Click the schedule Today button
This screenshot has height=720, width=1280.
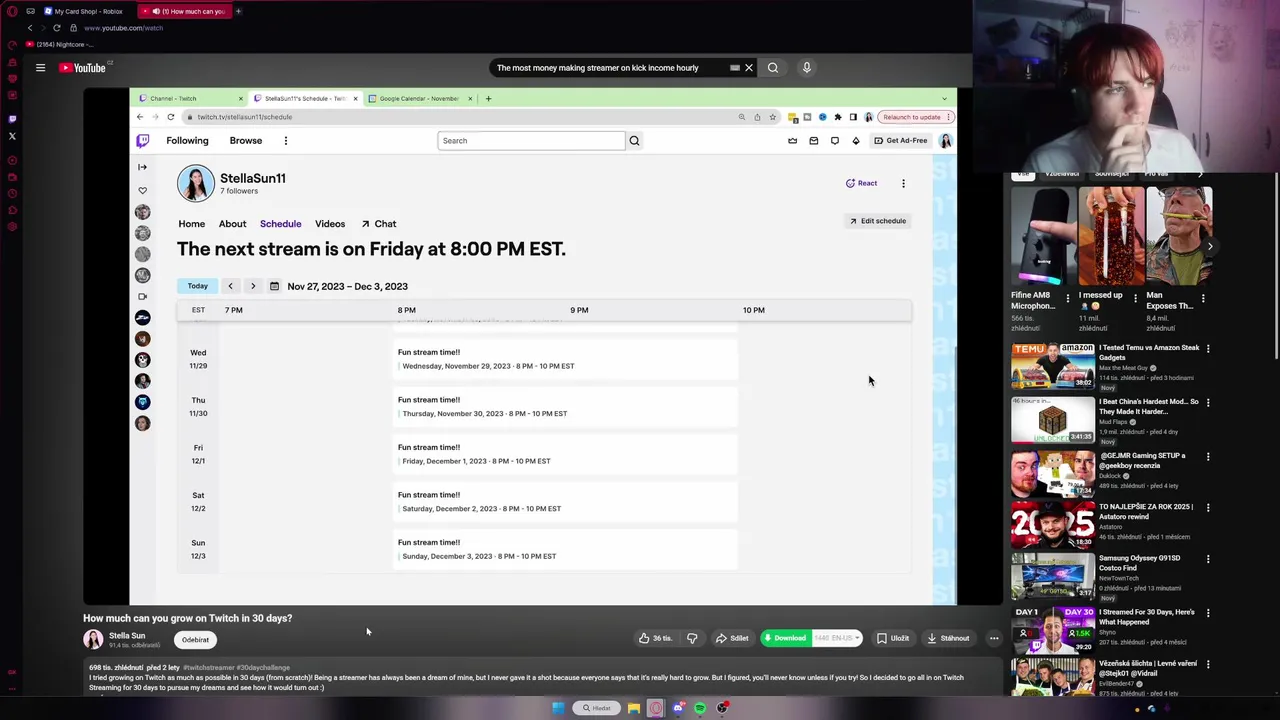point(198,286)
